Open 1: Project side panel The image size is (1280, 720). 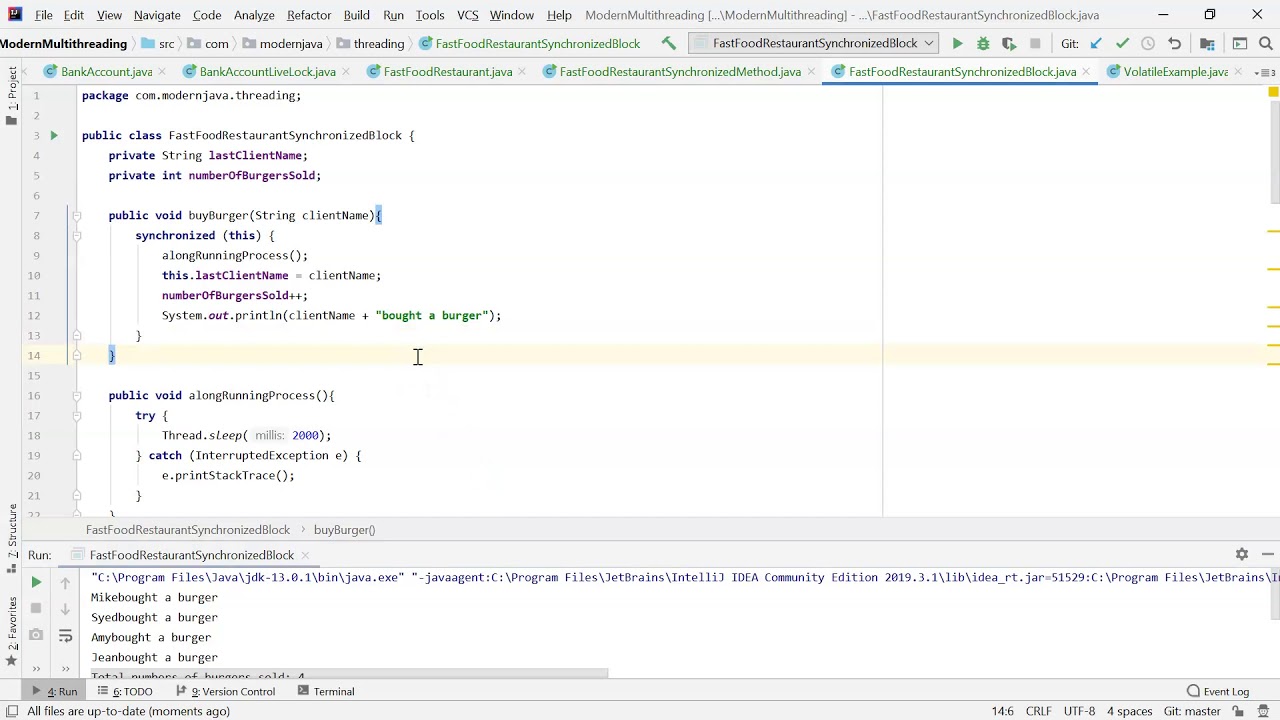11,96
